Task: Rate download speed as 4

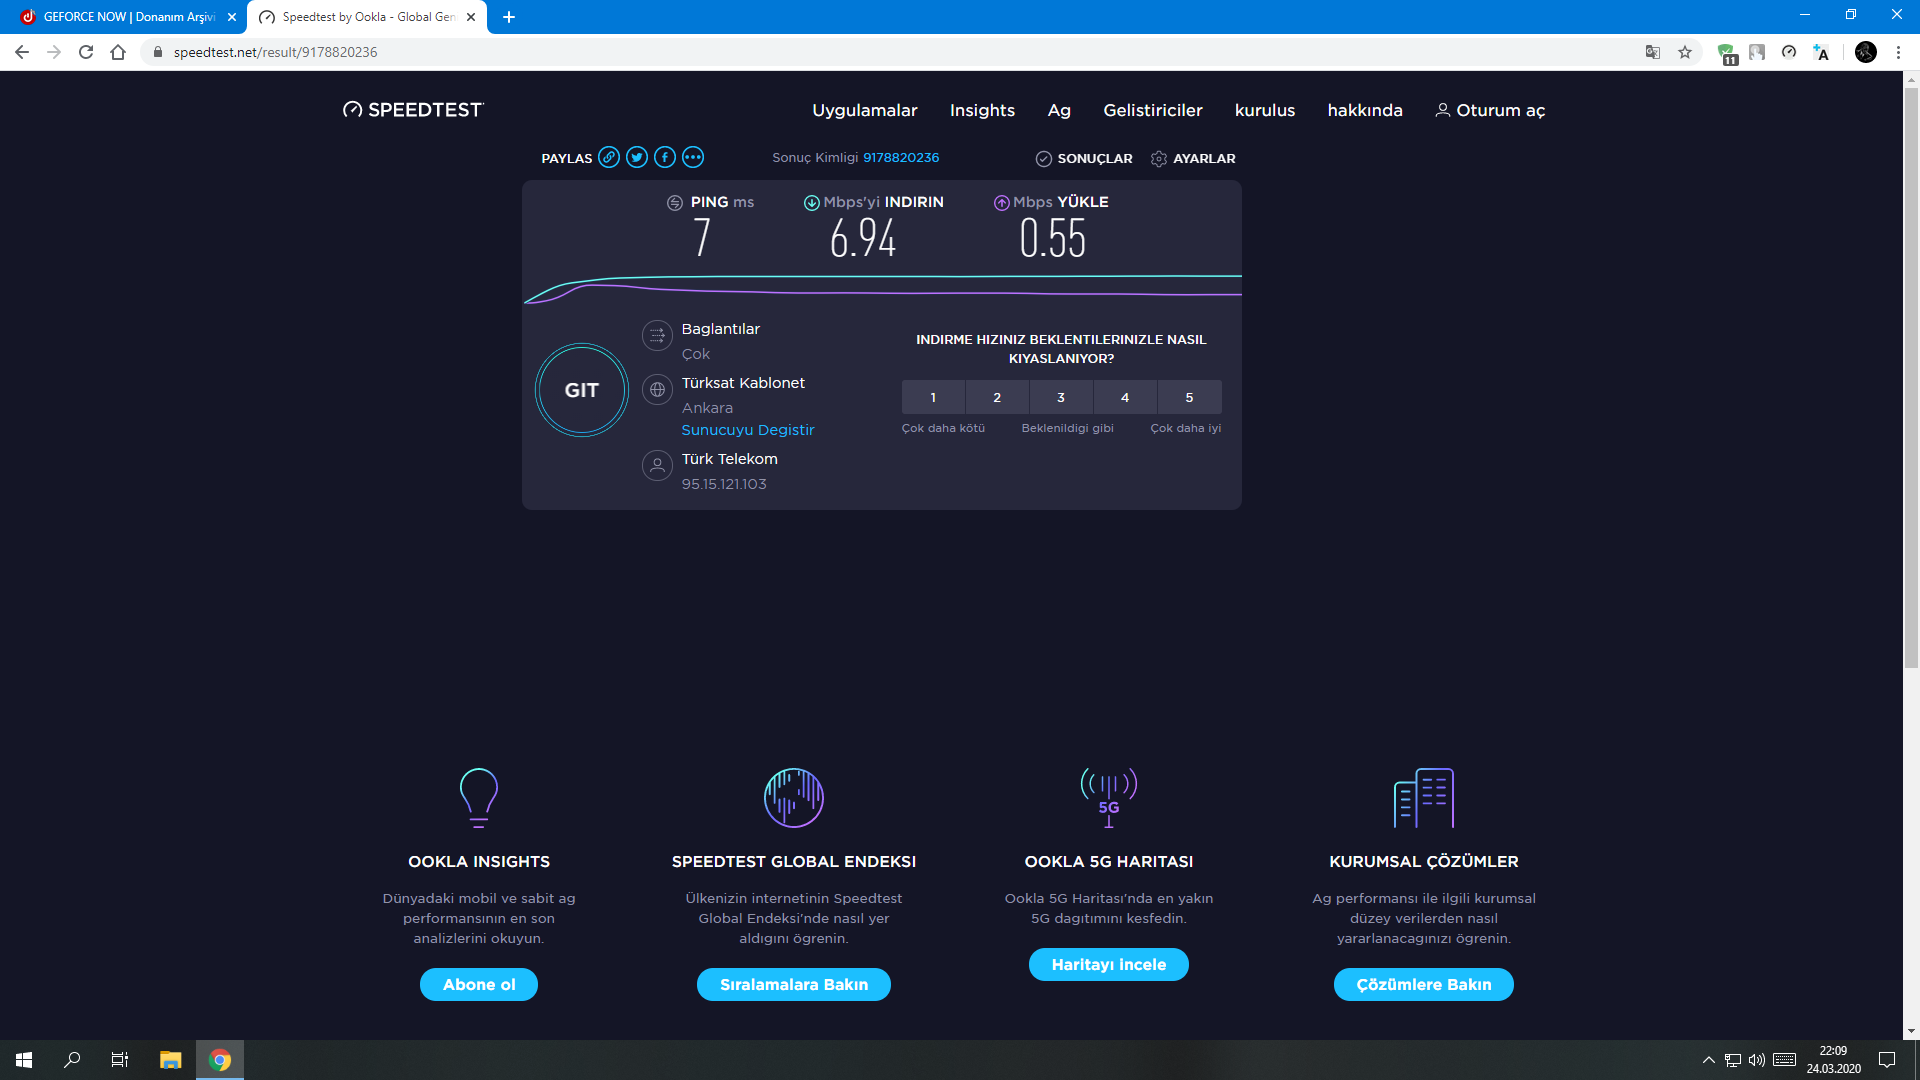Action: (1125, 397)
